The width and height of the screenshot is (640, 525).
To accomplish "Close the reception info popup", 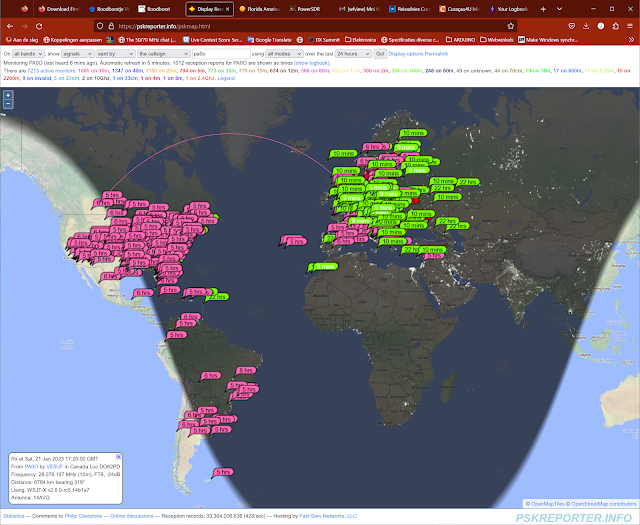I will pyautogui.click(x=118, y=456).
